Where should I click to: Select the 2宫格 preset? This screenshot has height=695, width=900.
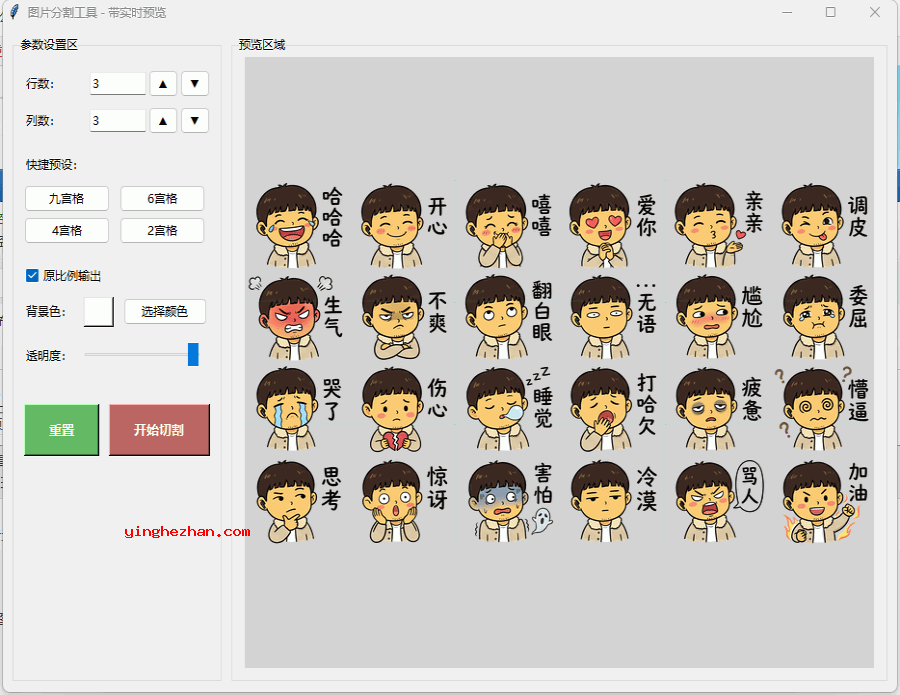click(x=162, y=231)
